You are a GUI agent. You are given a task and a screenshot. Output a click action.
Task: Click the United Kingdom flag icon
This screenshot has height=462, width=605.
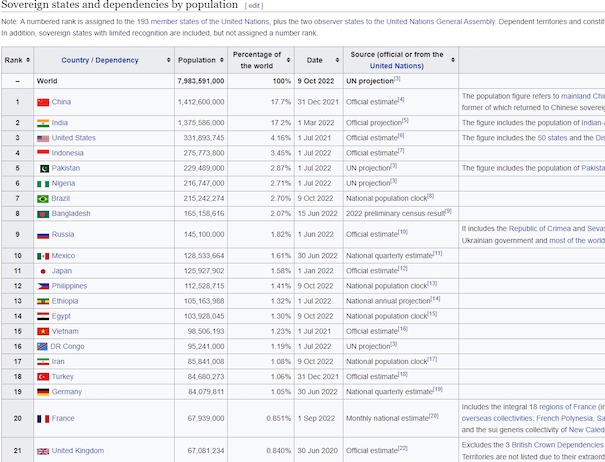click(x=43, y=451)
